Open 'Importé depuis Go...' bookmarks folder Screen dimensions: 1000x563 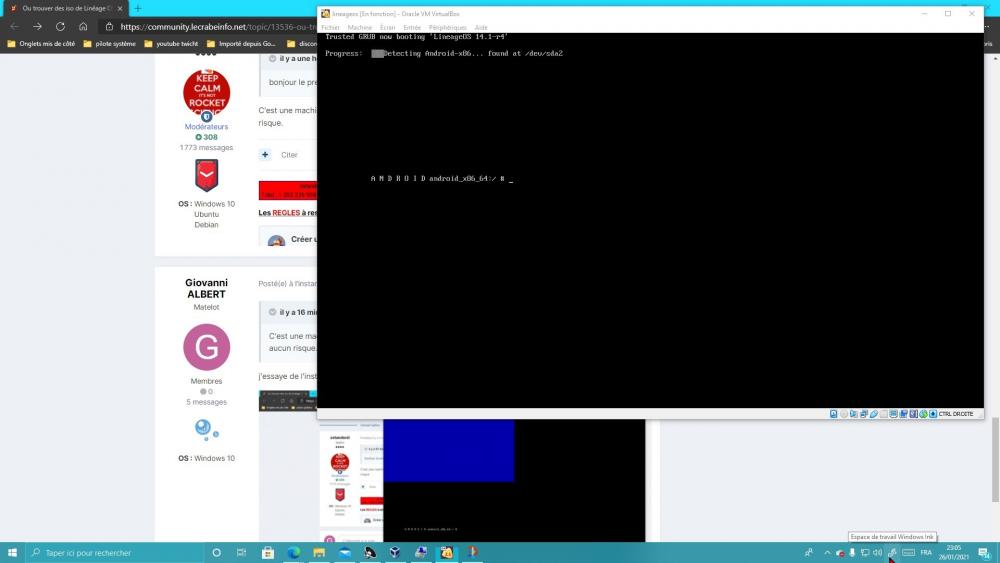click(241, 44)
